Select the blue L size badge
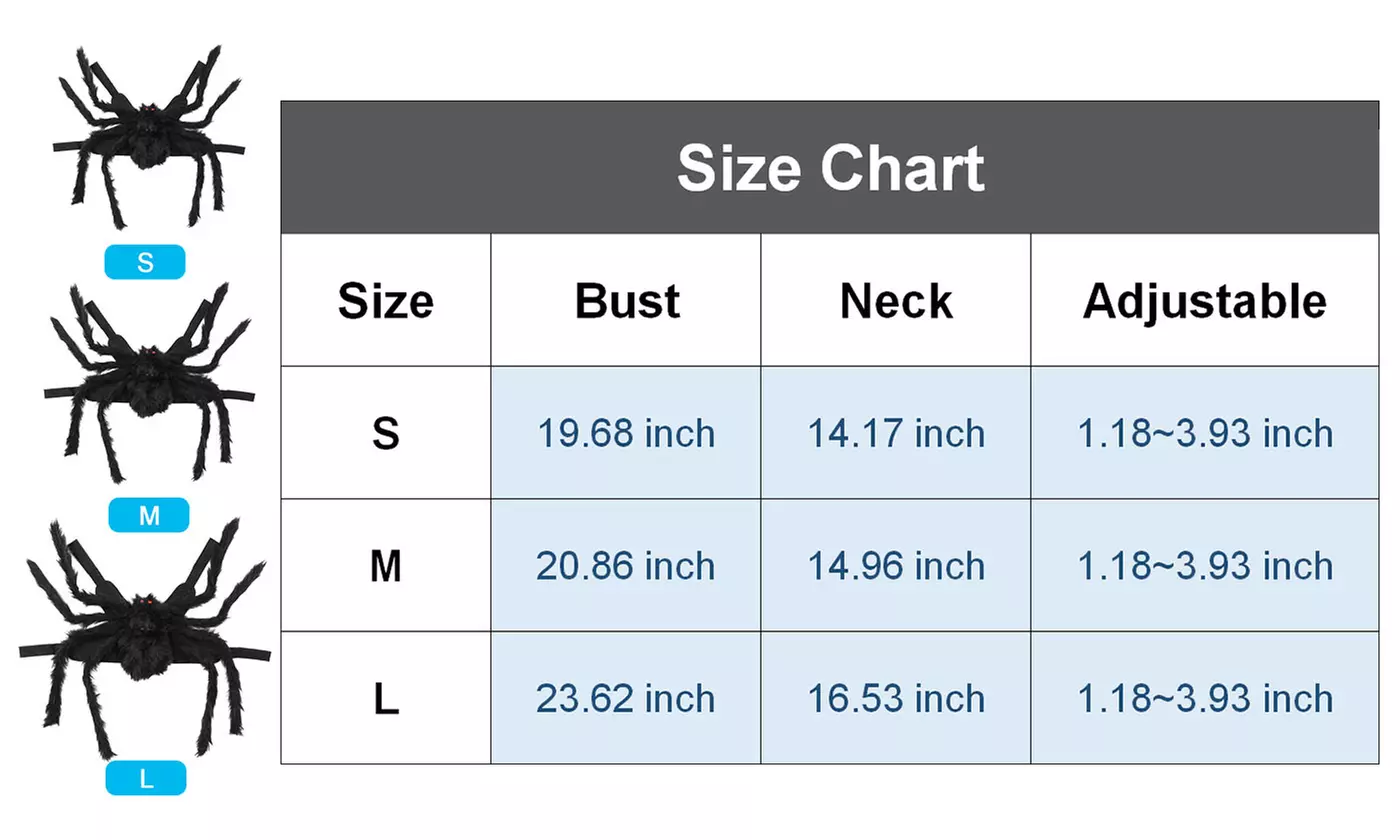 pyautogui.click(x=146, y=778)
